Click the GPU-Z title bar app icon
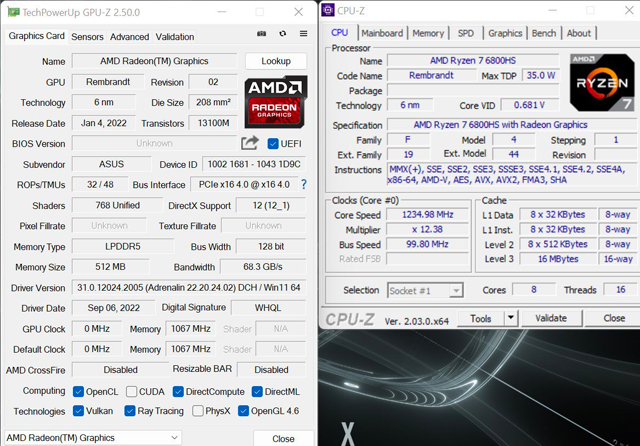Image resolution: width=640 pixels, height=446 pixels. tap(11, 11)
